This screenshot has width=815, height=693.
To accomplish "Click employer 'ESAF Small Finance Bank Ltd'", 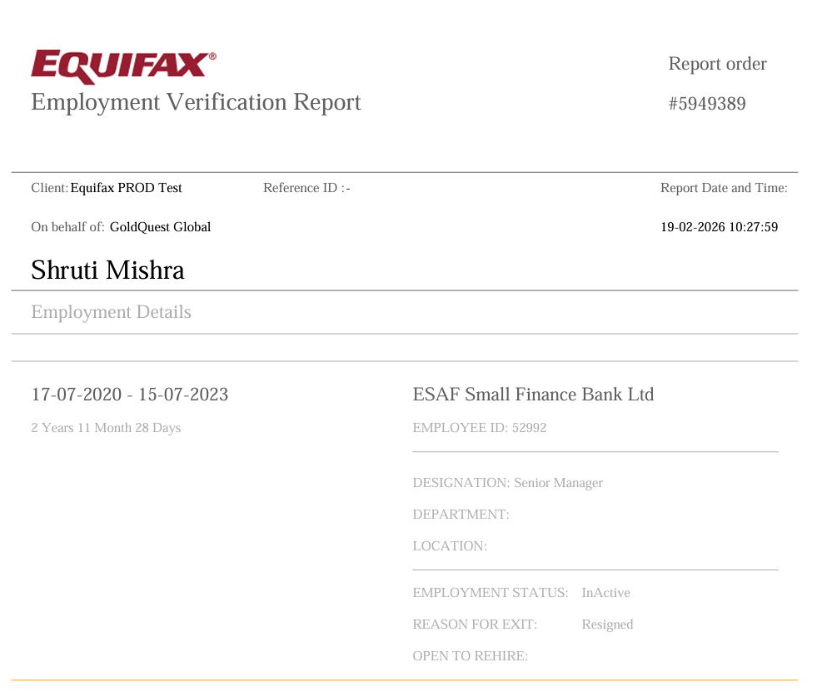I will click(x=533, y=395).
